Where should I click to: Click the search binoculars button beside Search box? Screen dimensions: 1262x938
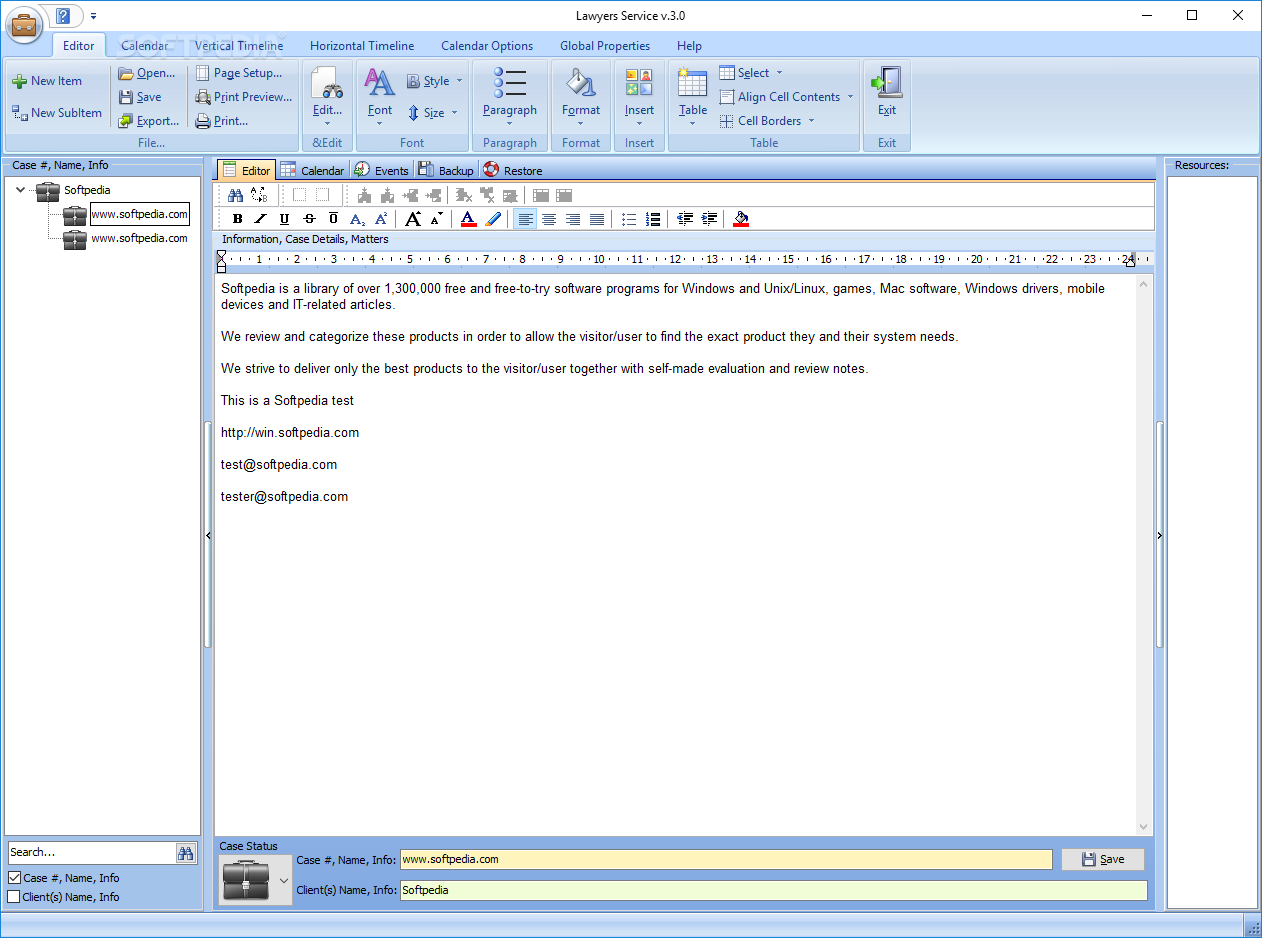point(186,853)
